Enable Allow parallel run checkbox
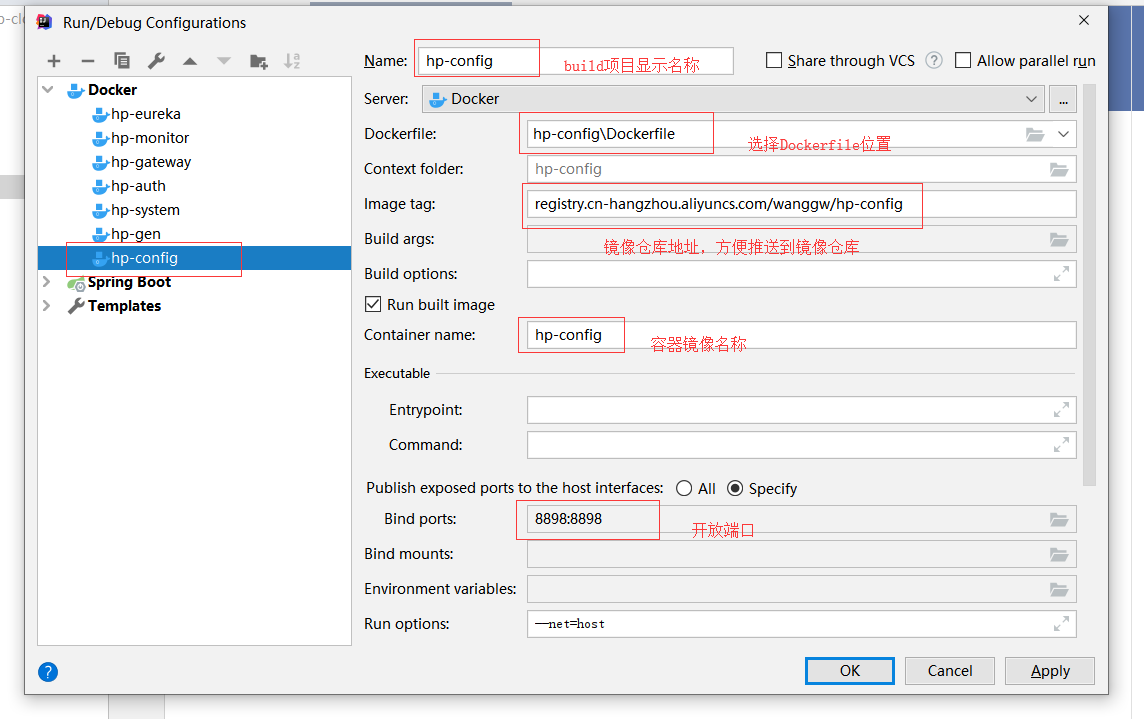 click(x=963, y=61)
